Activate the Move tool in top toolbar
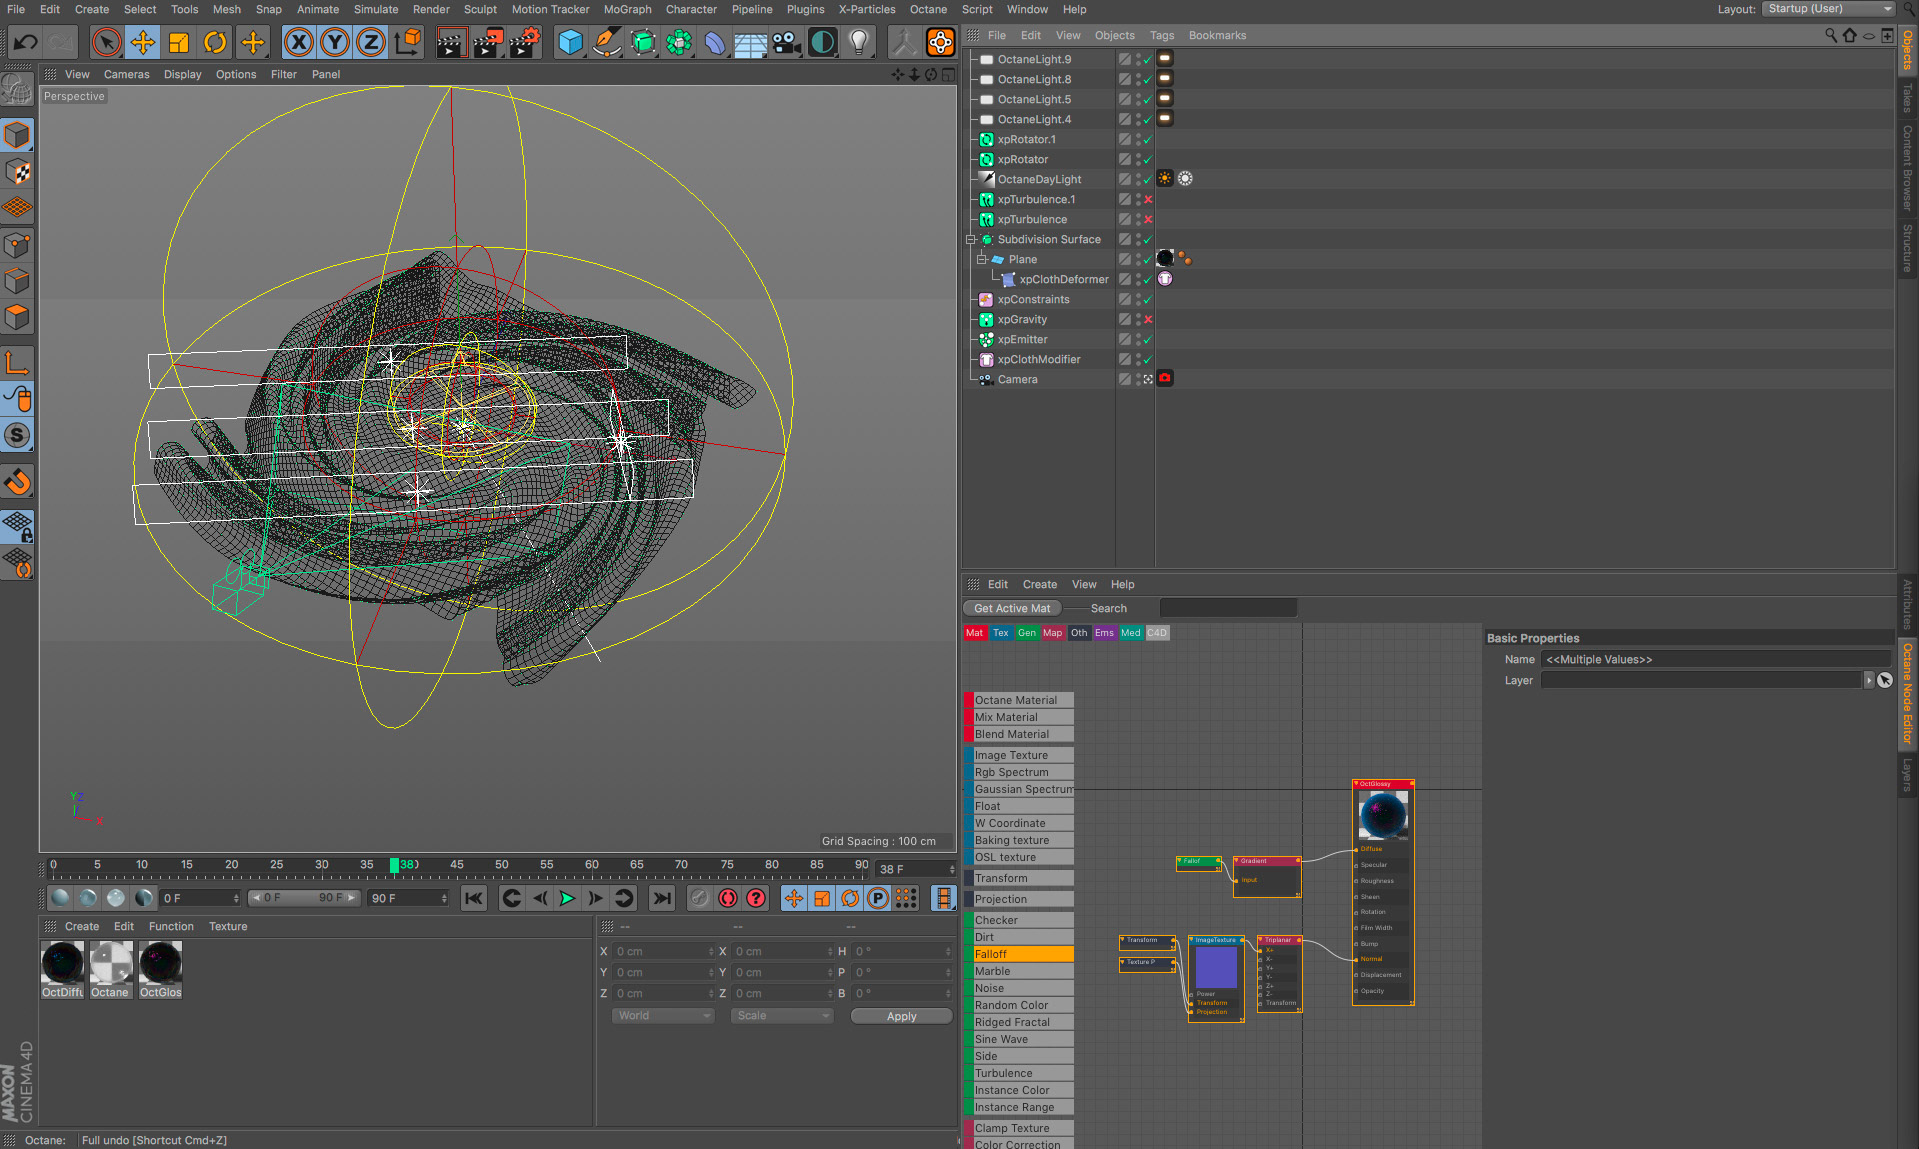 (142, 42)
